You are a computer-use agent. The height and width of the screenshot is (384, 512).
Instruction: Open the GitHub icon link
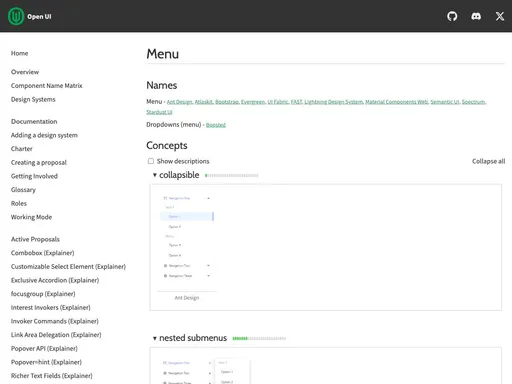click(452, 16)
